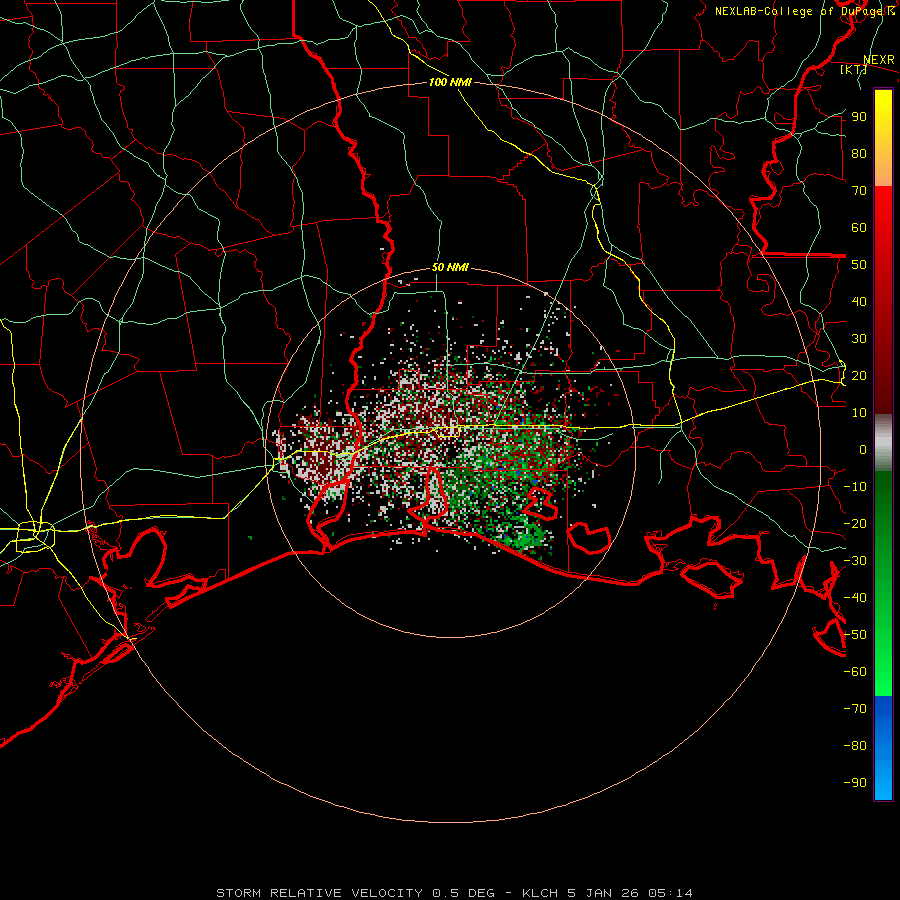The height and width of the screenshot is (900, 900).
Task: Click the positive 20 value on the scale
Action: [859, 376]
